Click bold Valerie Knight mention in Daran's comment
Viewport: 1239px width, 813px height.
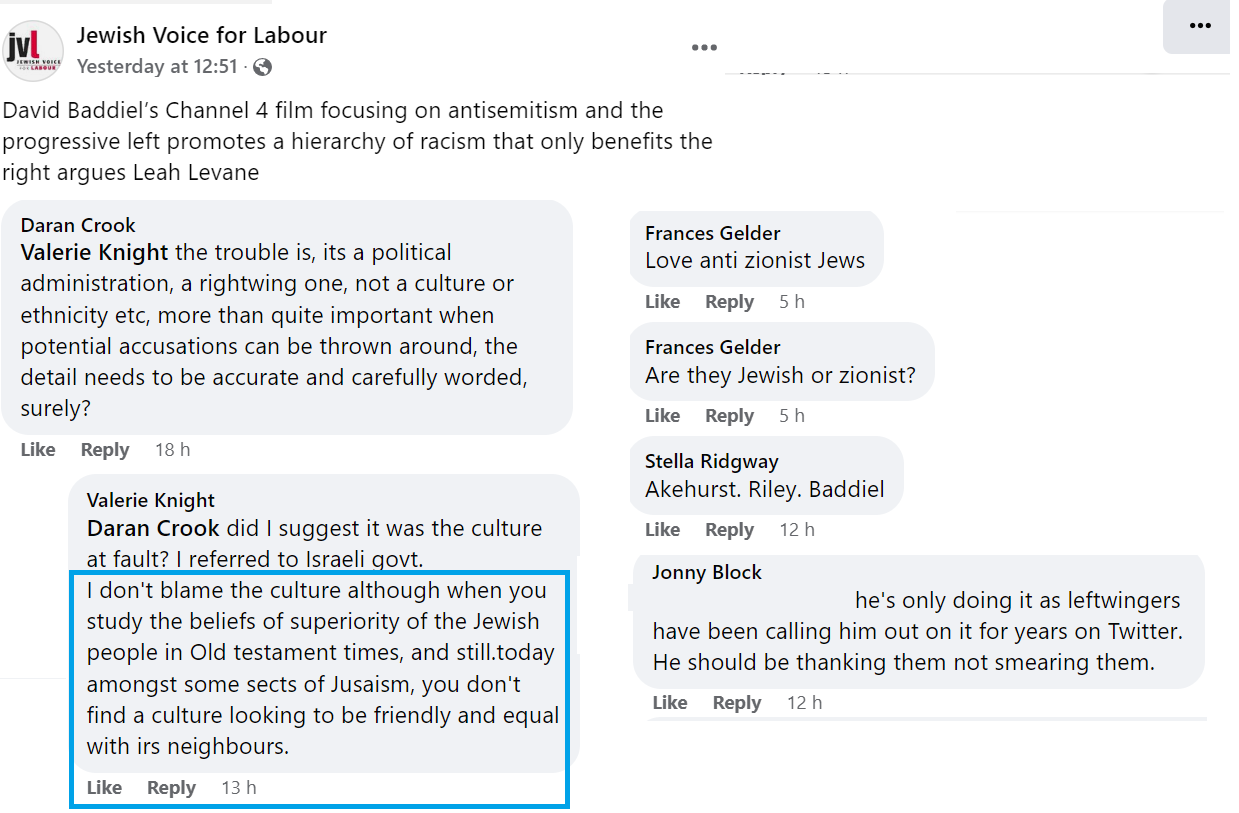pyautogui.click(x=94, y=252)
